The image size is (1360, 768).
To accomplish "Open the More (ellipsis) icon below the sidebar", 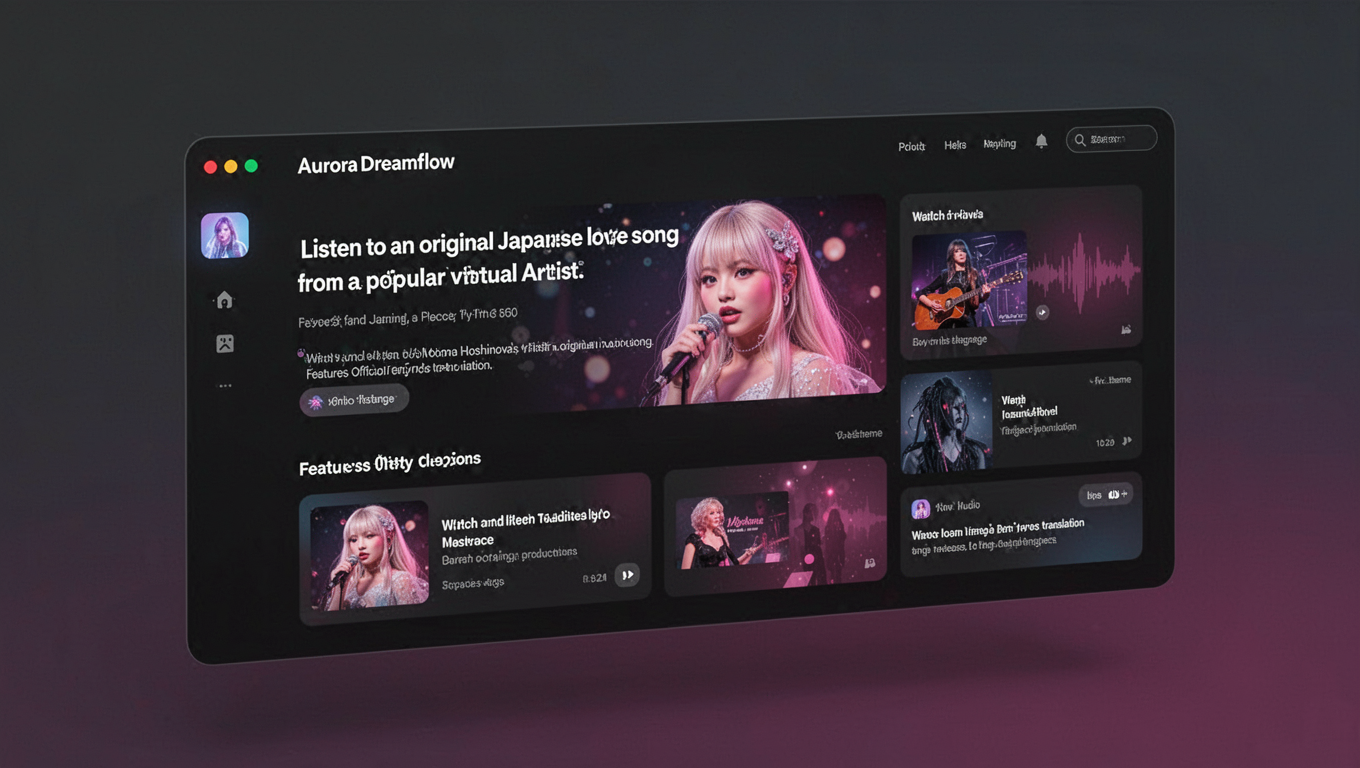I will click(225, 385).
